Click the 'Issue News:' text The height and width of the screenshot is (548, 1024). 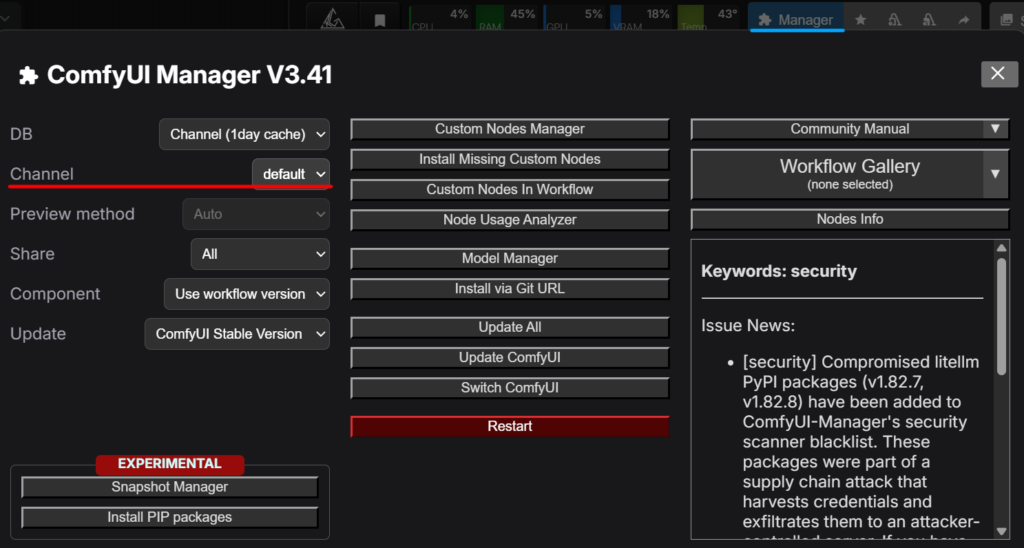[x=748, y=325]
